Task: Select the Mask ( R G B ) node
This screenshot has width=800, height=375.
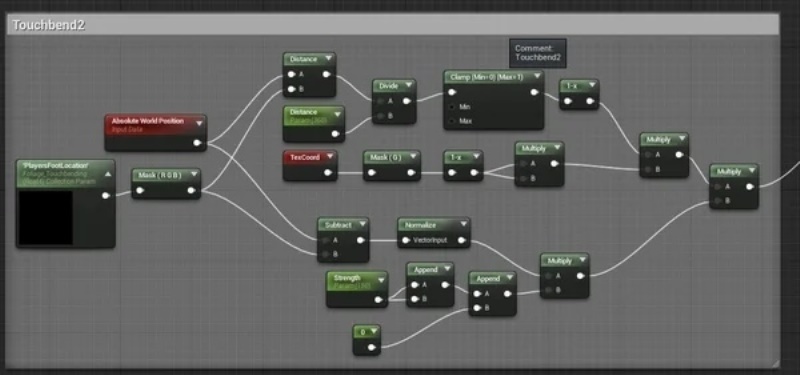Action: pyautogui.click(x=166, y=184)
